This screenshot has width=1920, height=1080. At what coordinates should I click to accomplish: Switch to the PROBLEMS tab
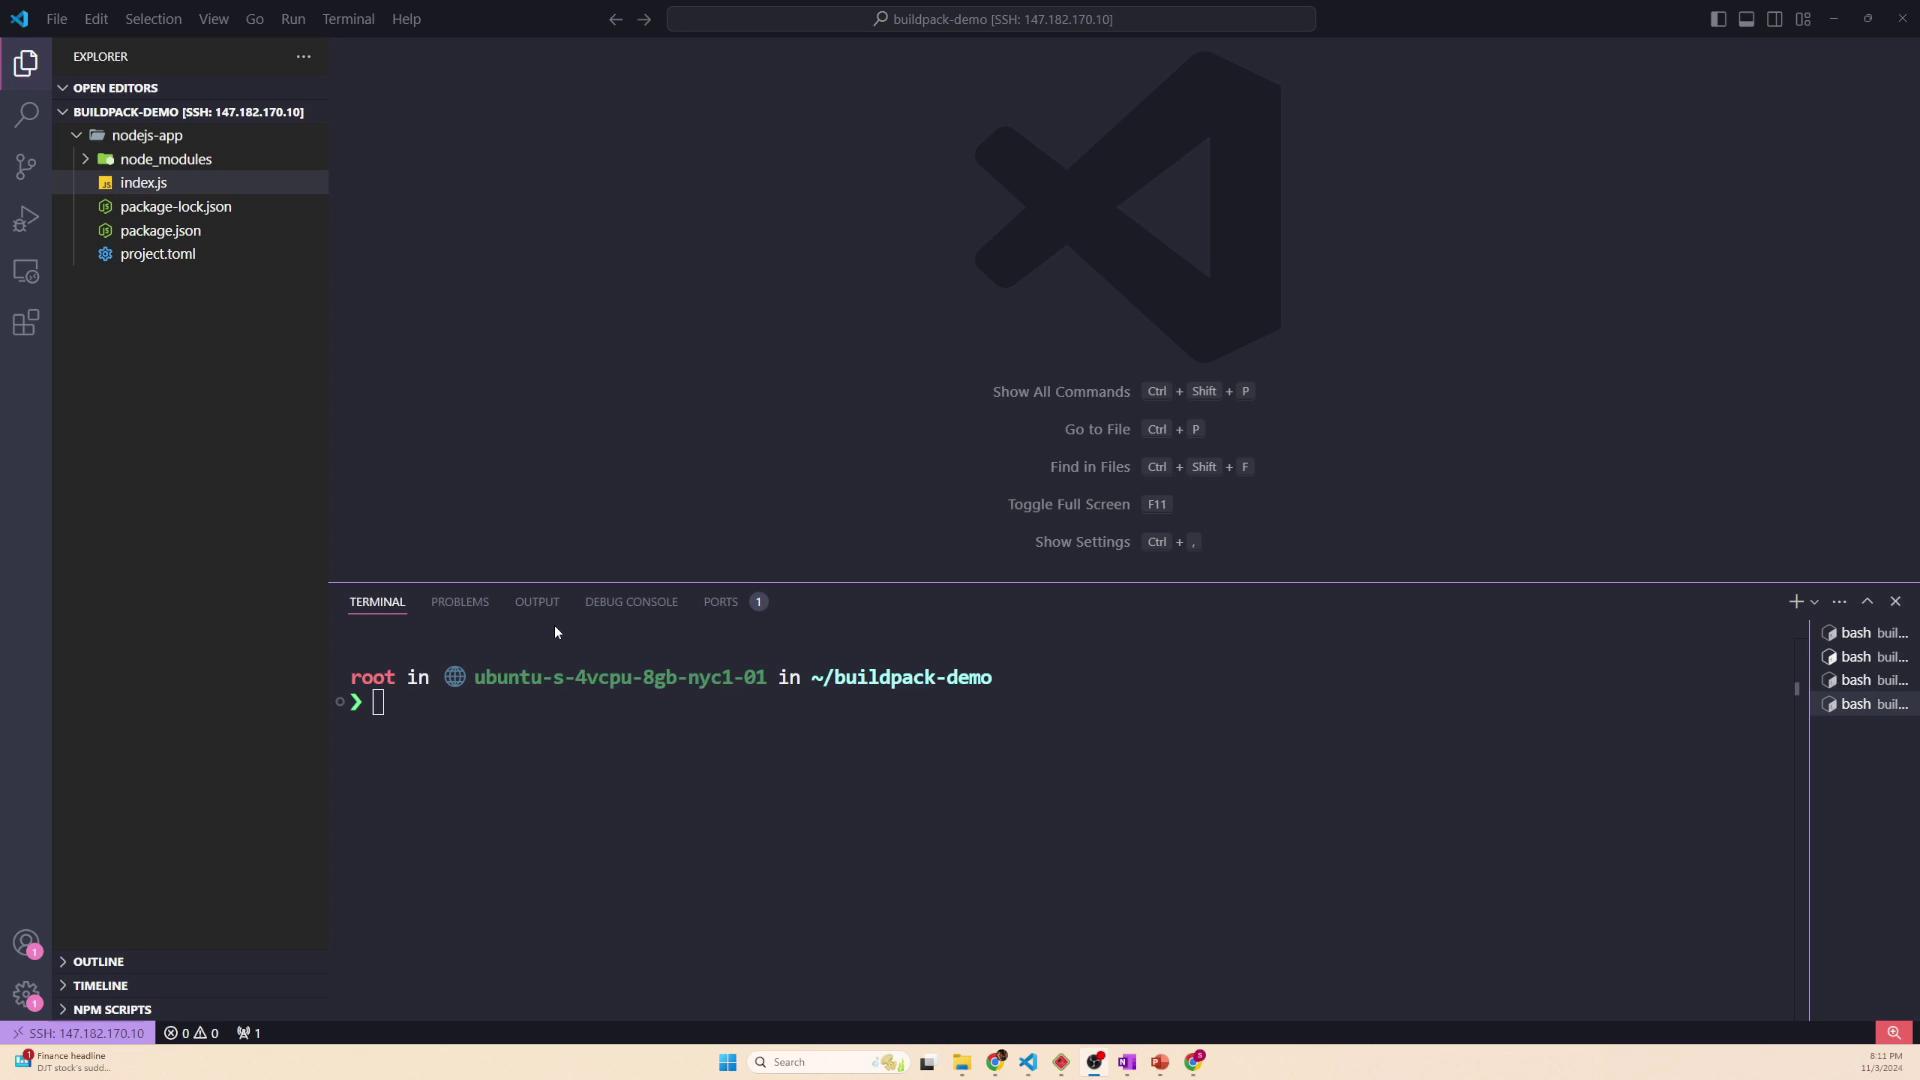click(459, 602)
